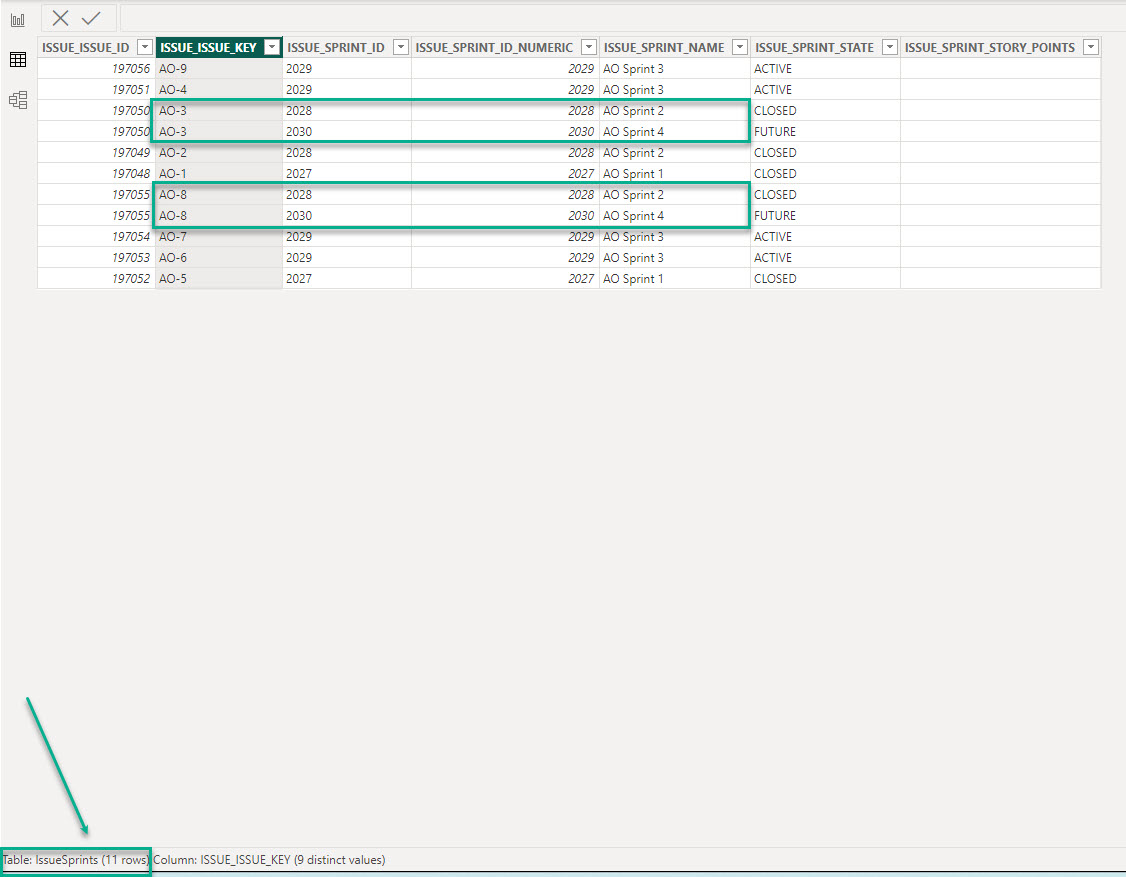Switch to the Data table view icon
The height and width of the screenshot is (877, 1126).
[17, 60]
